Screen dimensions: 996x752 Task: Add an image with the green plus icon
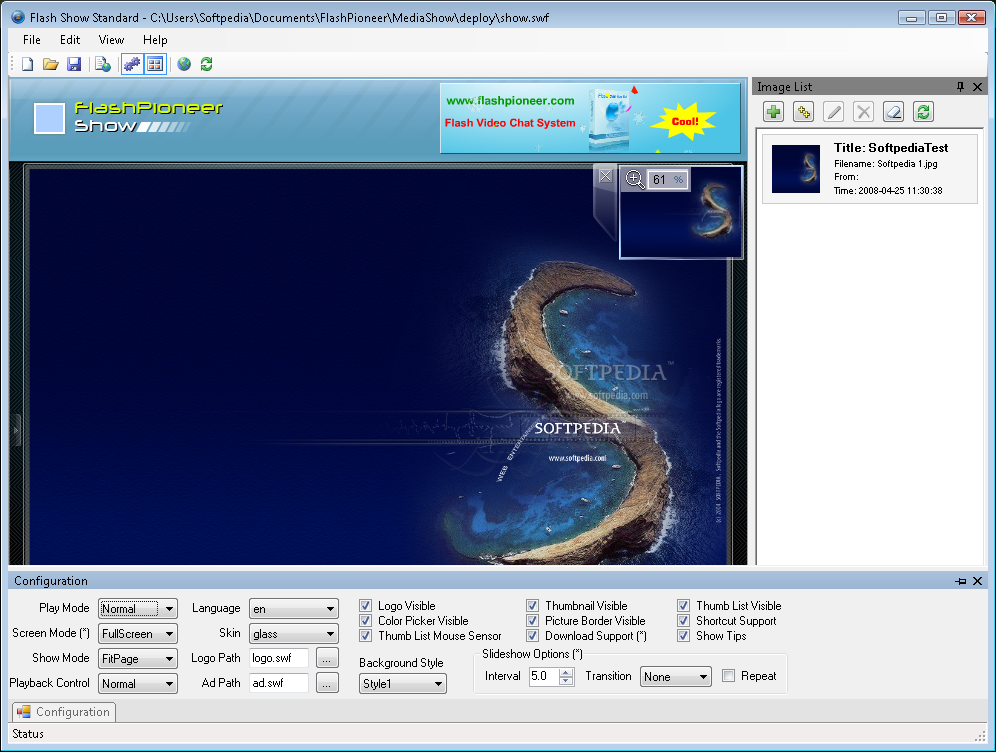[x=773, y=112]
